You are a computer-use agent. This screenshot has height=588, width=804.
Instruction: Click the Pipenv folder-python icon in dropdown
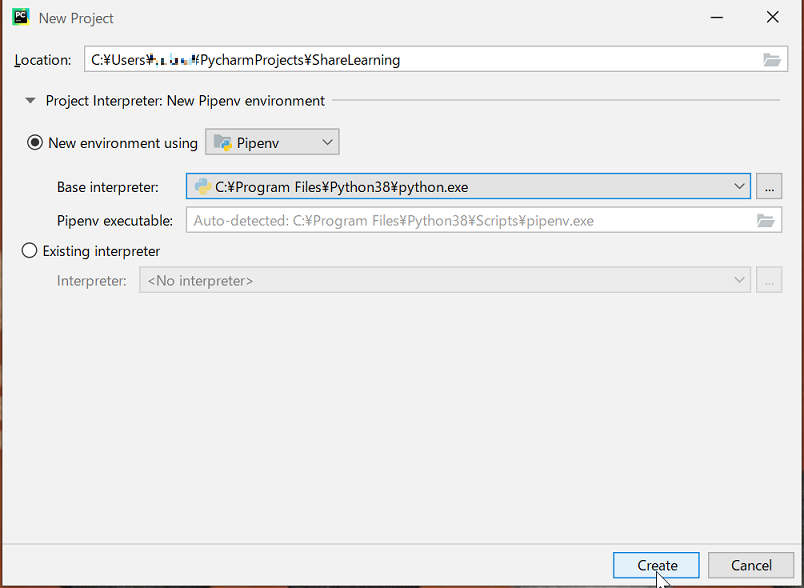(223, 142)
